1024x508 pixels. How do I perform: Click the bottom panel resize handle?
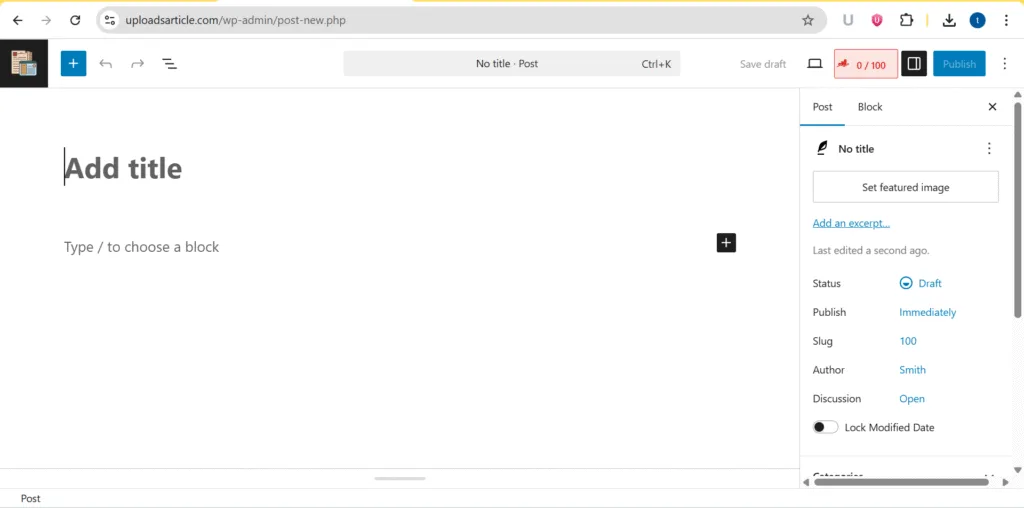tap(400, 479)
